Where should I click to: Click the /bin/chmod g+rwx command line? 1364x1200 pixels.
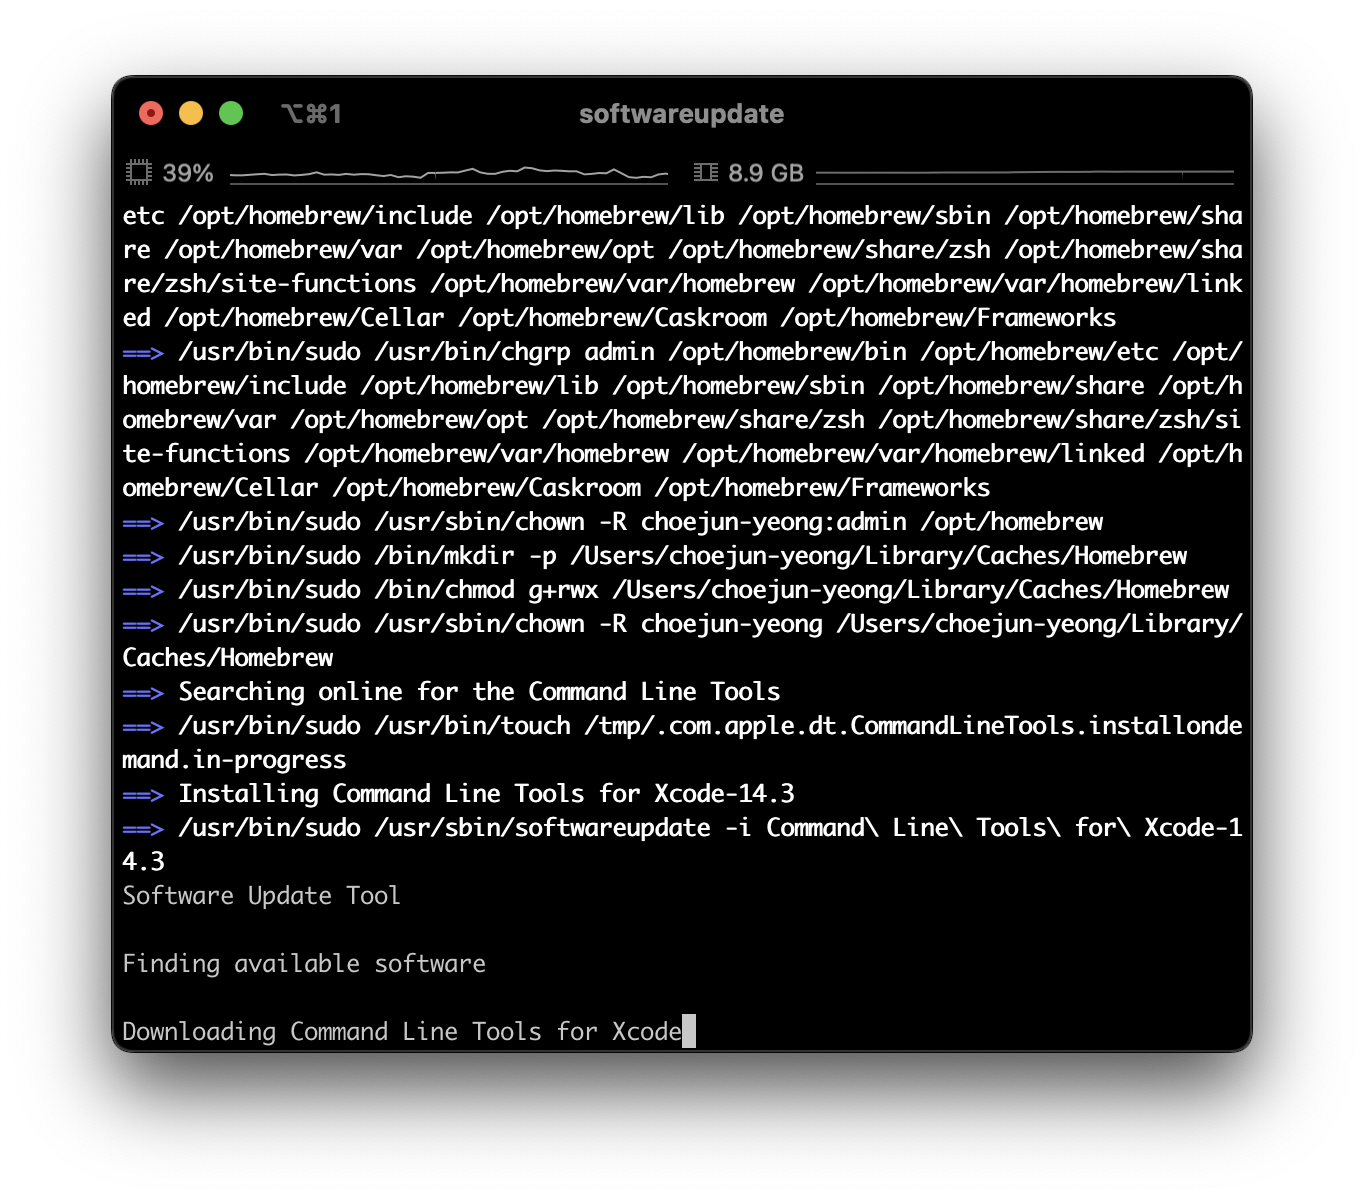coord(704,589)
